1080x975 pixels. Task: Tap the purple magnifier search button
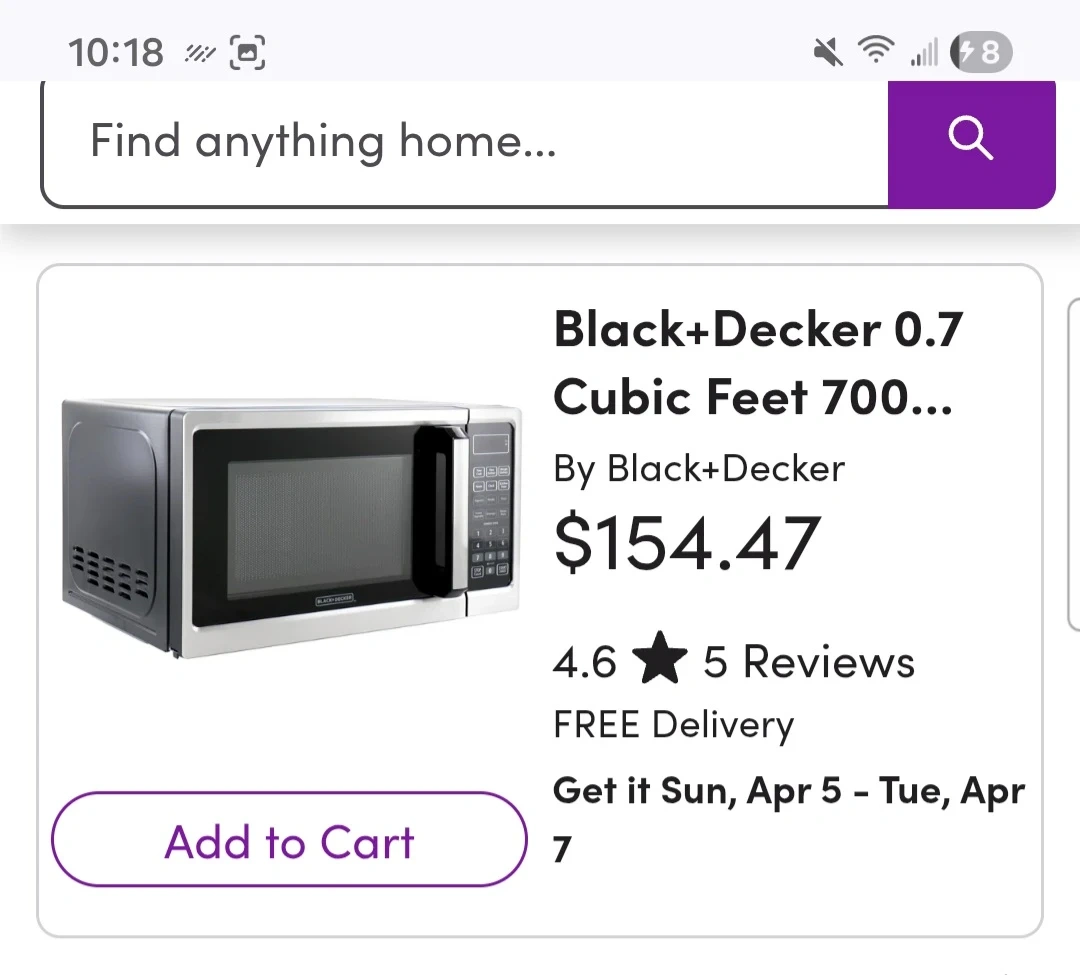(x=971, y=140)
